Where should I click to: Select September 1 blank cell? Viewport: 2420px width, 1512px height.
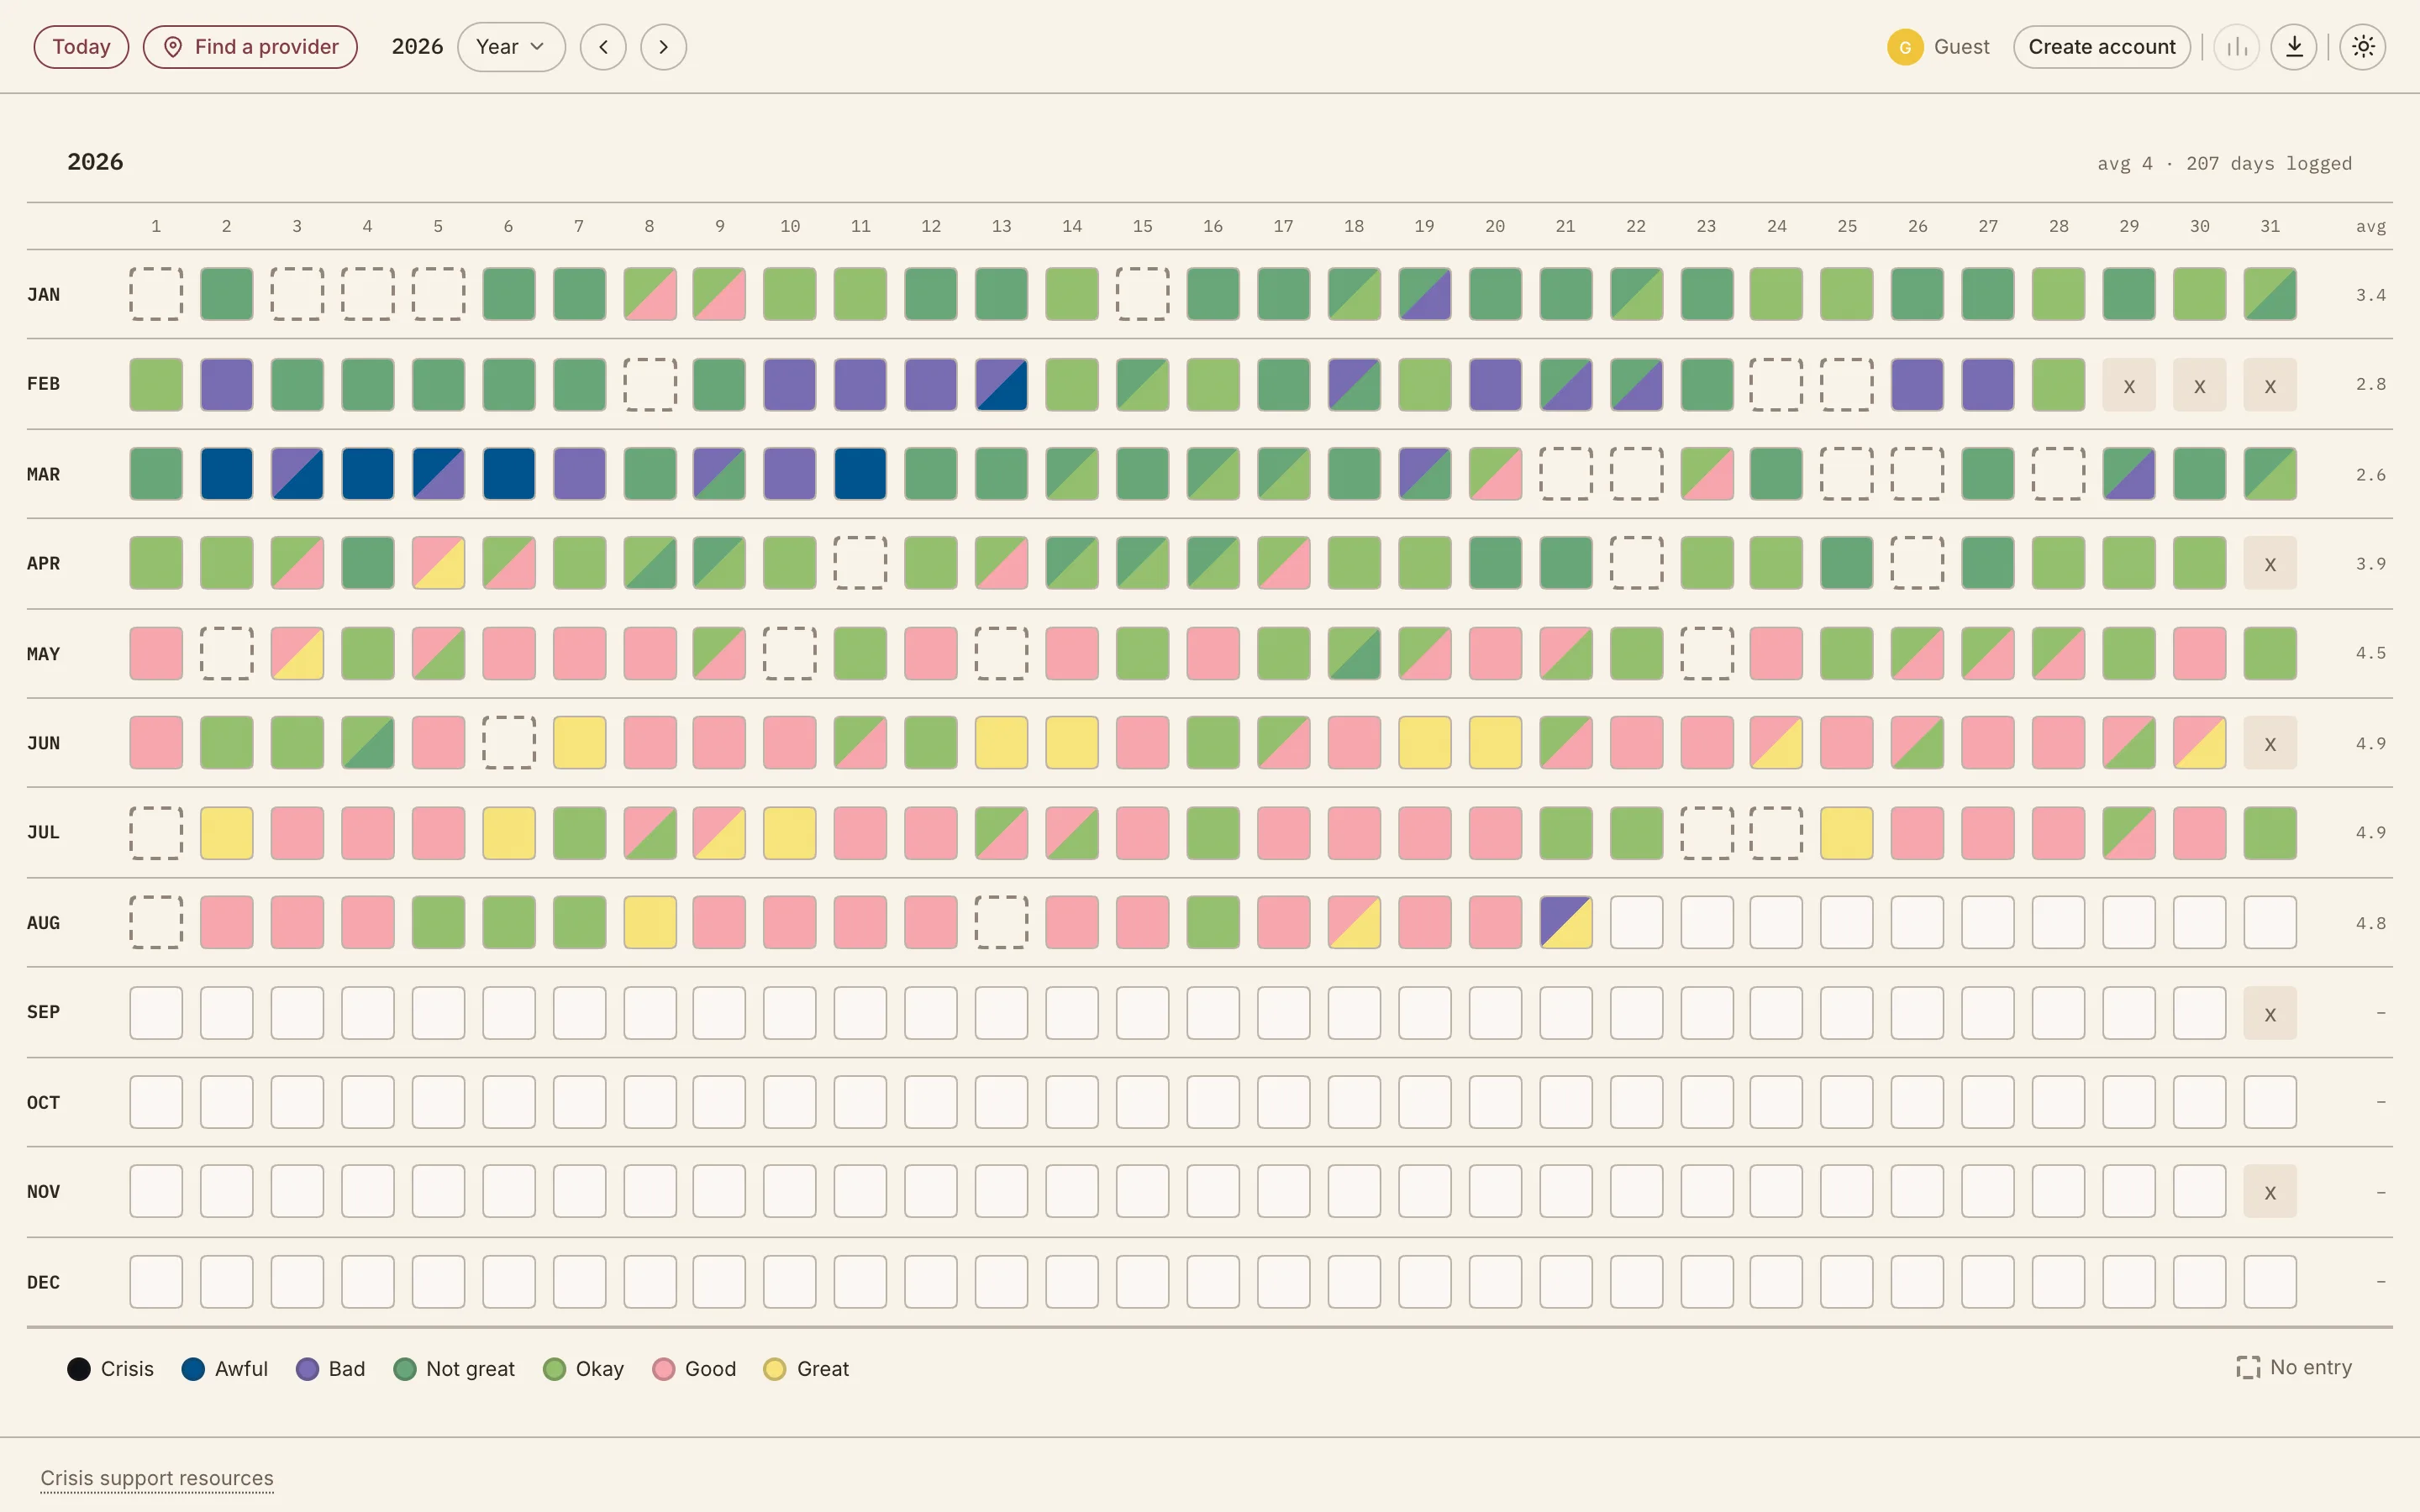click(156, 1012)
